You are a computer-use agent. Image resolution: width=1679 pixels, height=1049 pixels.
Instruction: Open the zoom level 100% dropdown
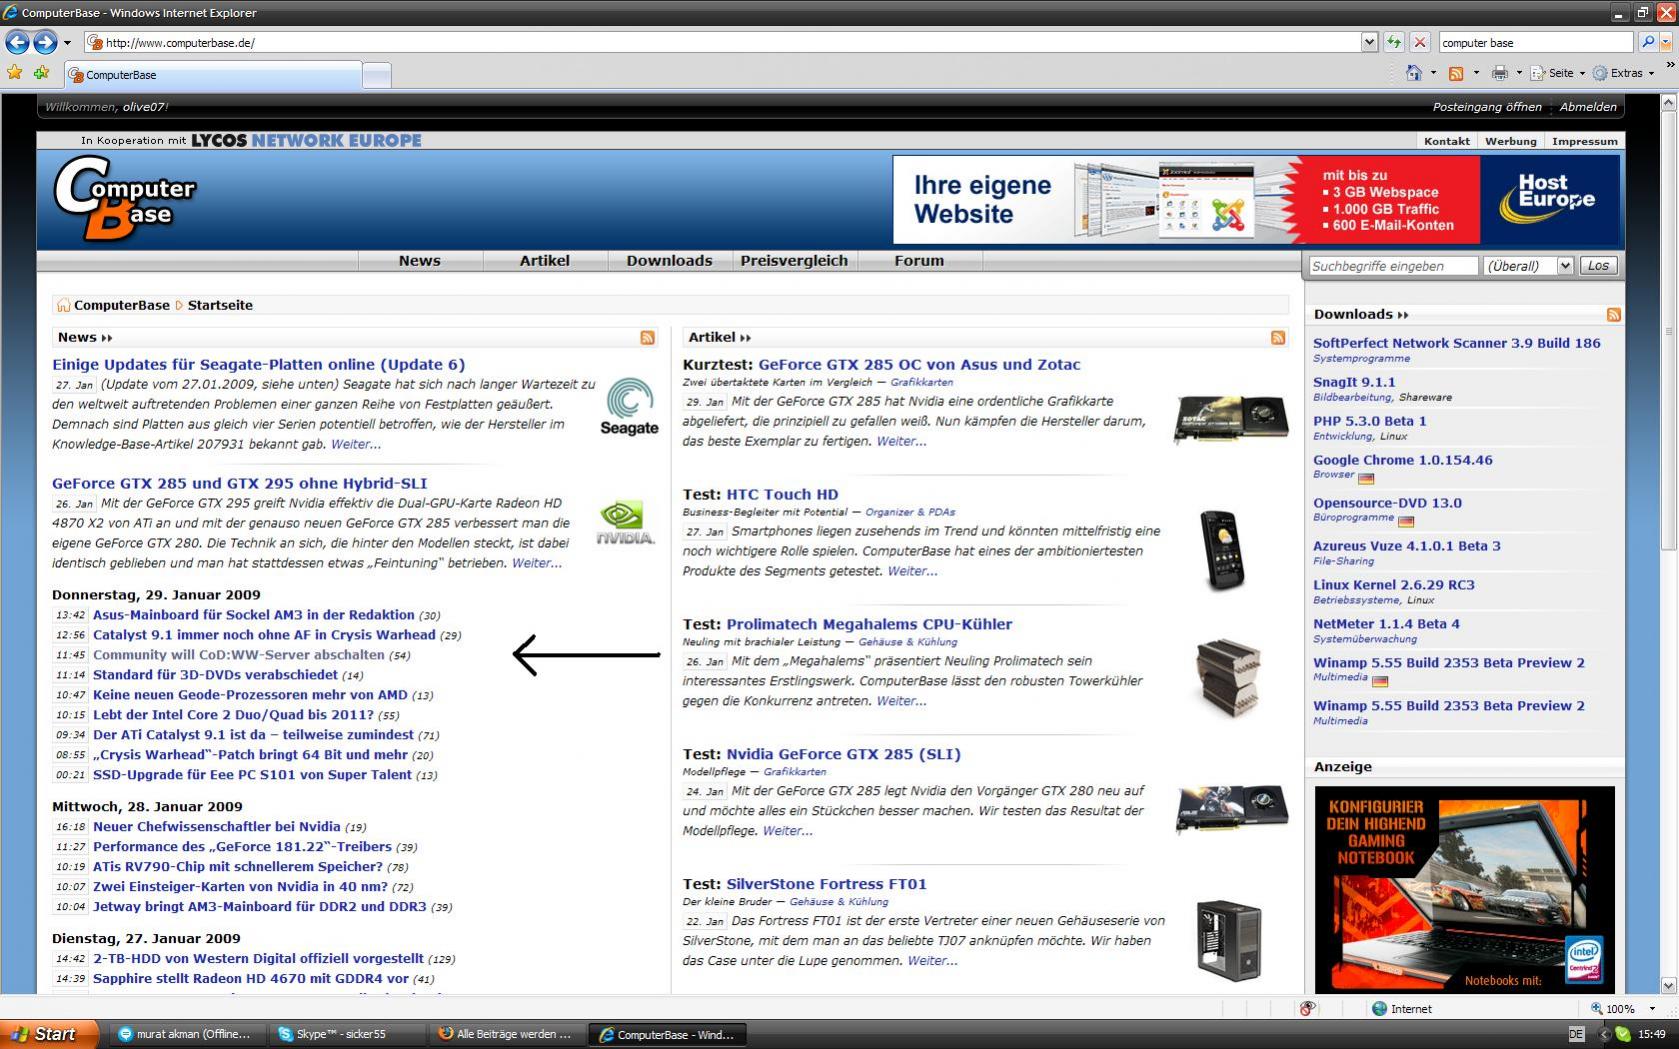(1652, 1009)
